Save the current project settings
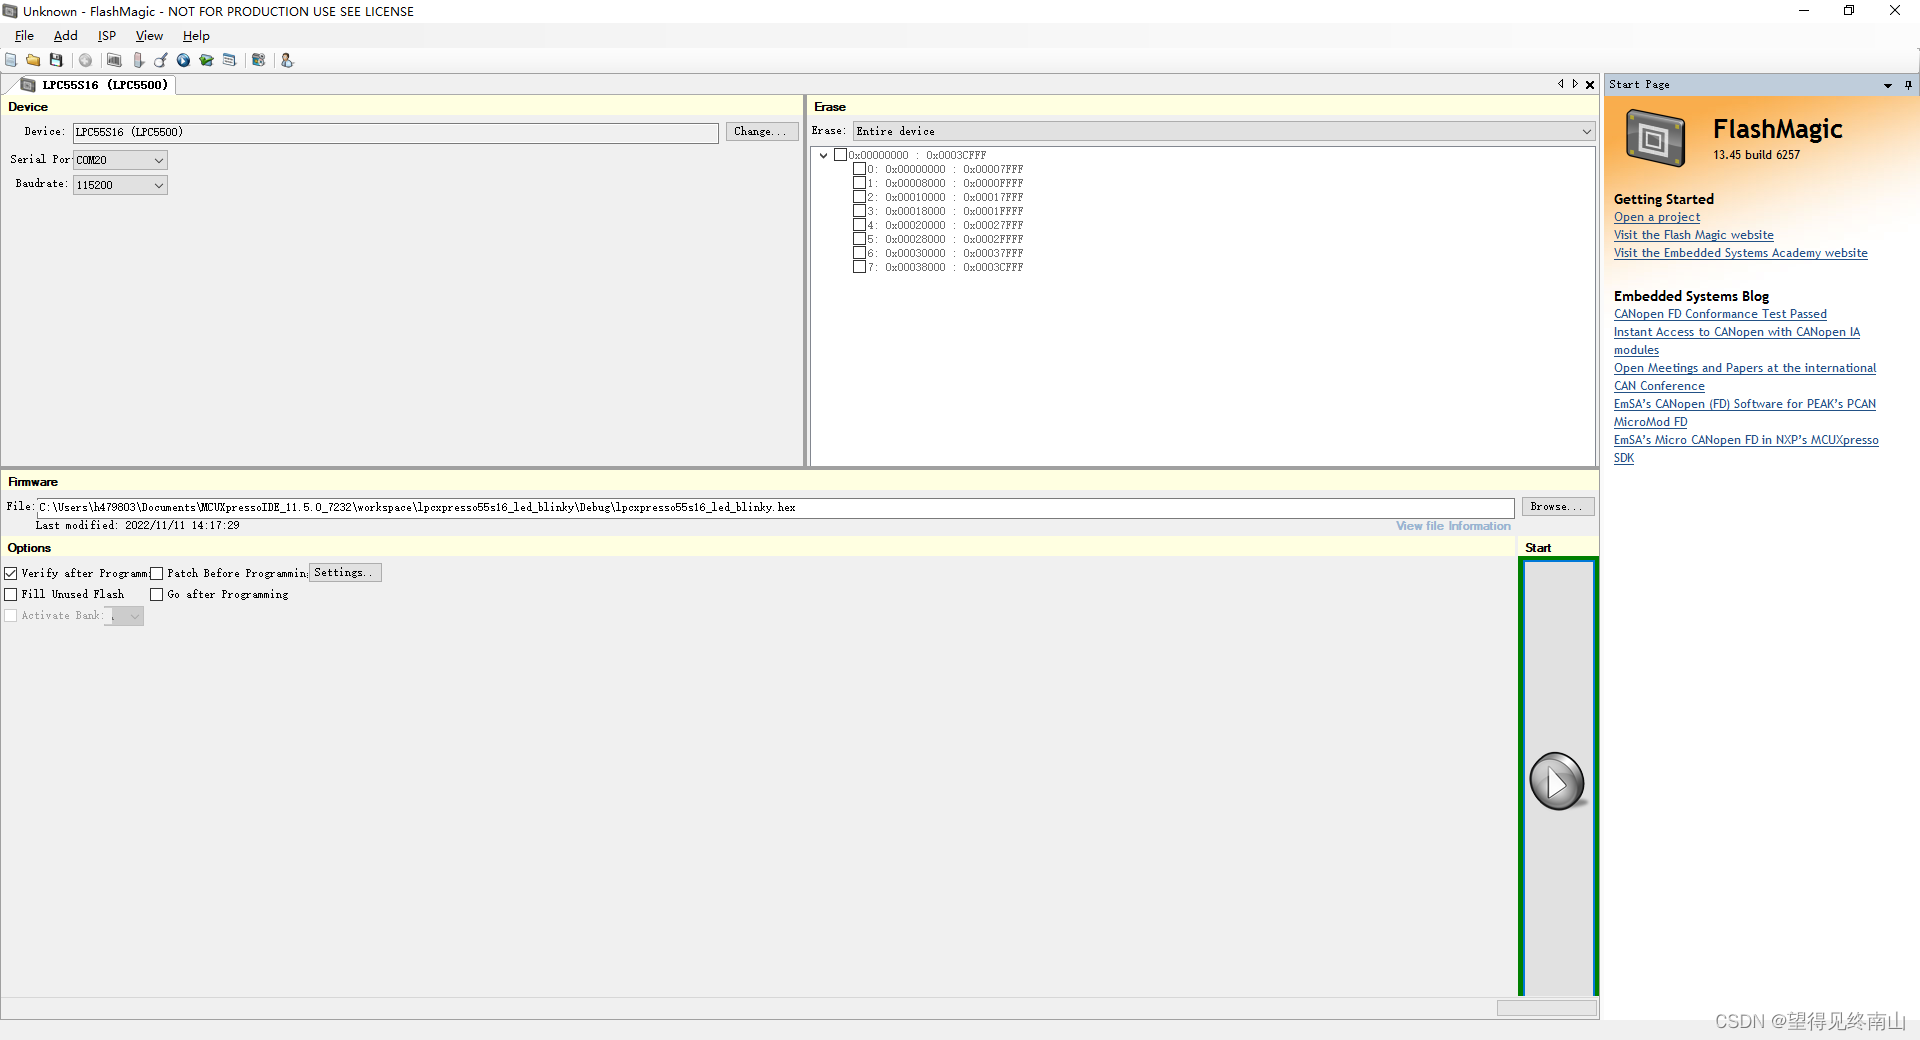Viewport: 1920px width, 1040px height. point(56,60)
